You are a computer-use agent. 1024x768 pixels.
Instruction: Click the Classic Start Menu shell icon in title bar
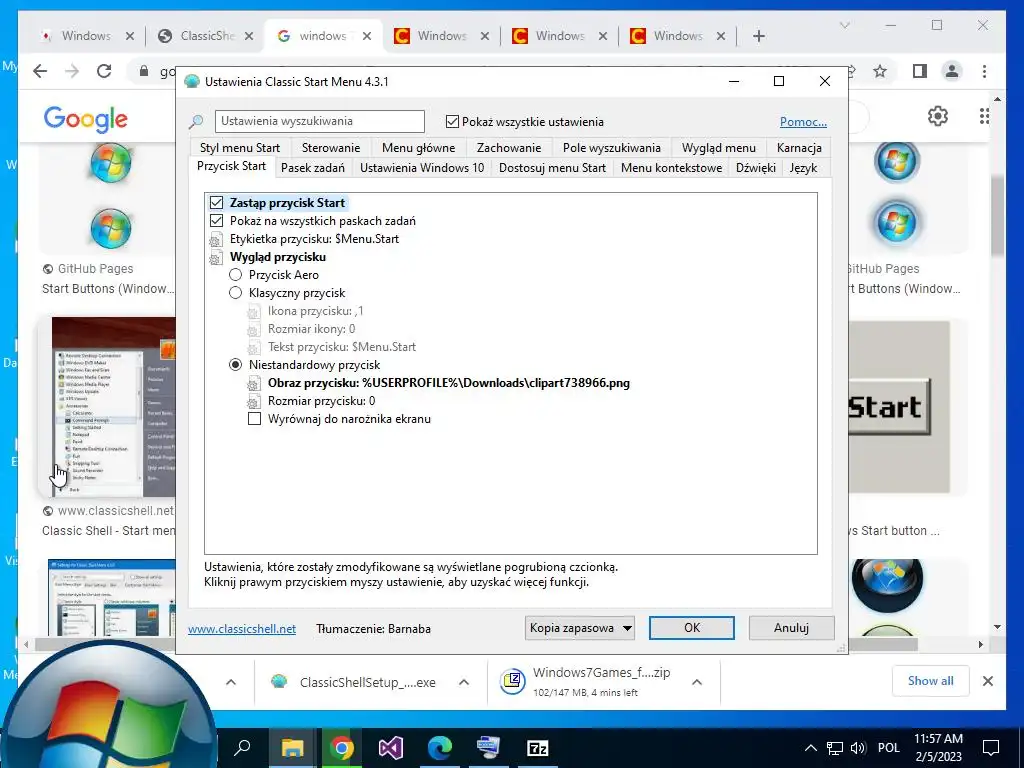tap(191, 82)
